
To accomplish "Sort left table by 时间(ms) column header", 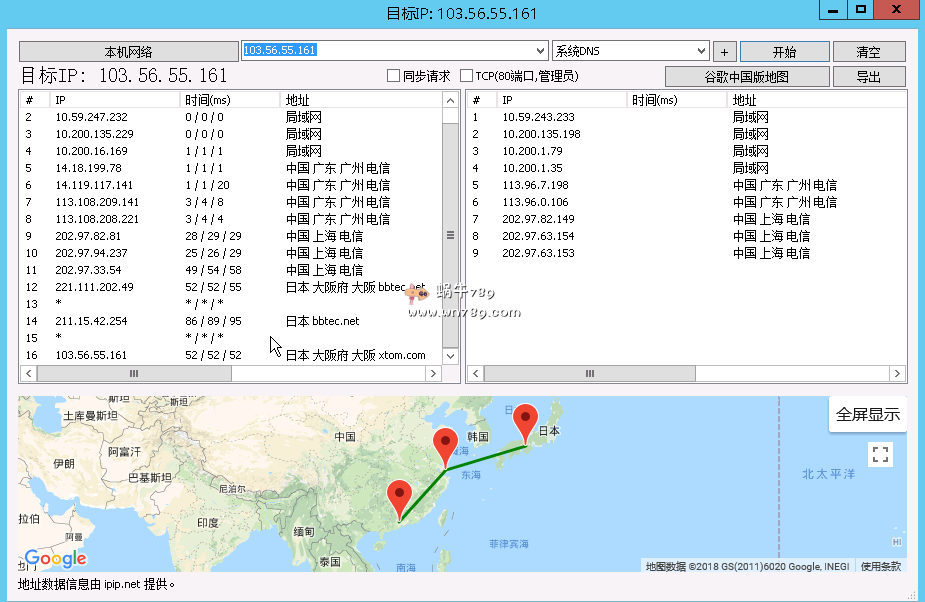I will pyautogui.click(x=230, y=100).
